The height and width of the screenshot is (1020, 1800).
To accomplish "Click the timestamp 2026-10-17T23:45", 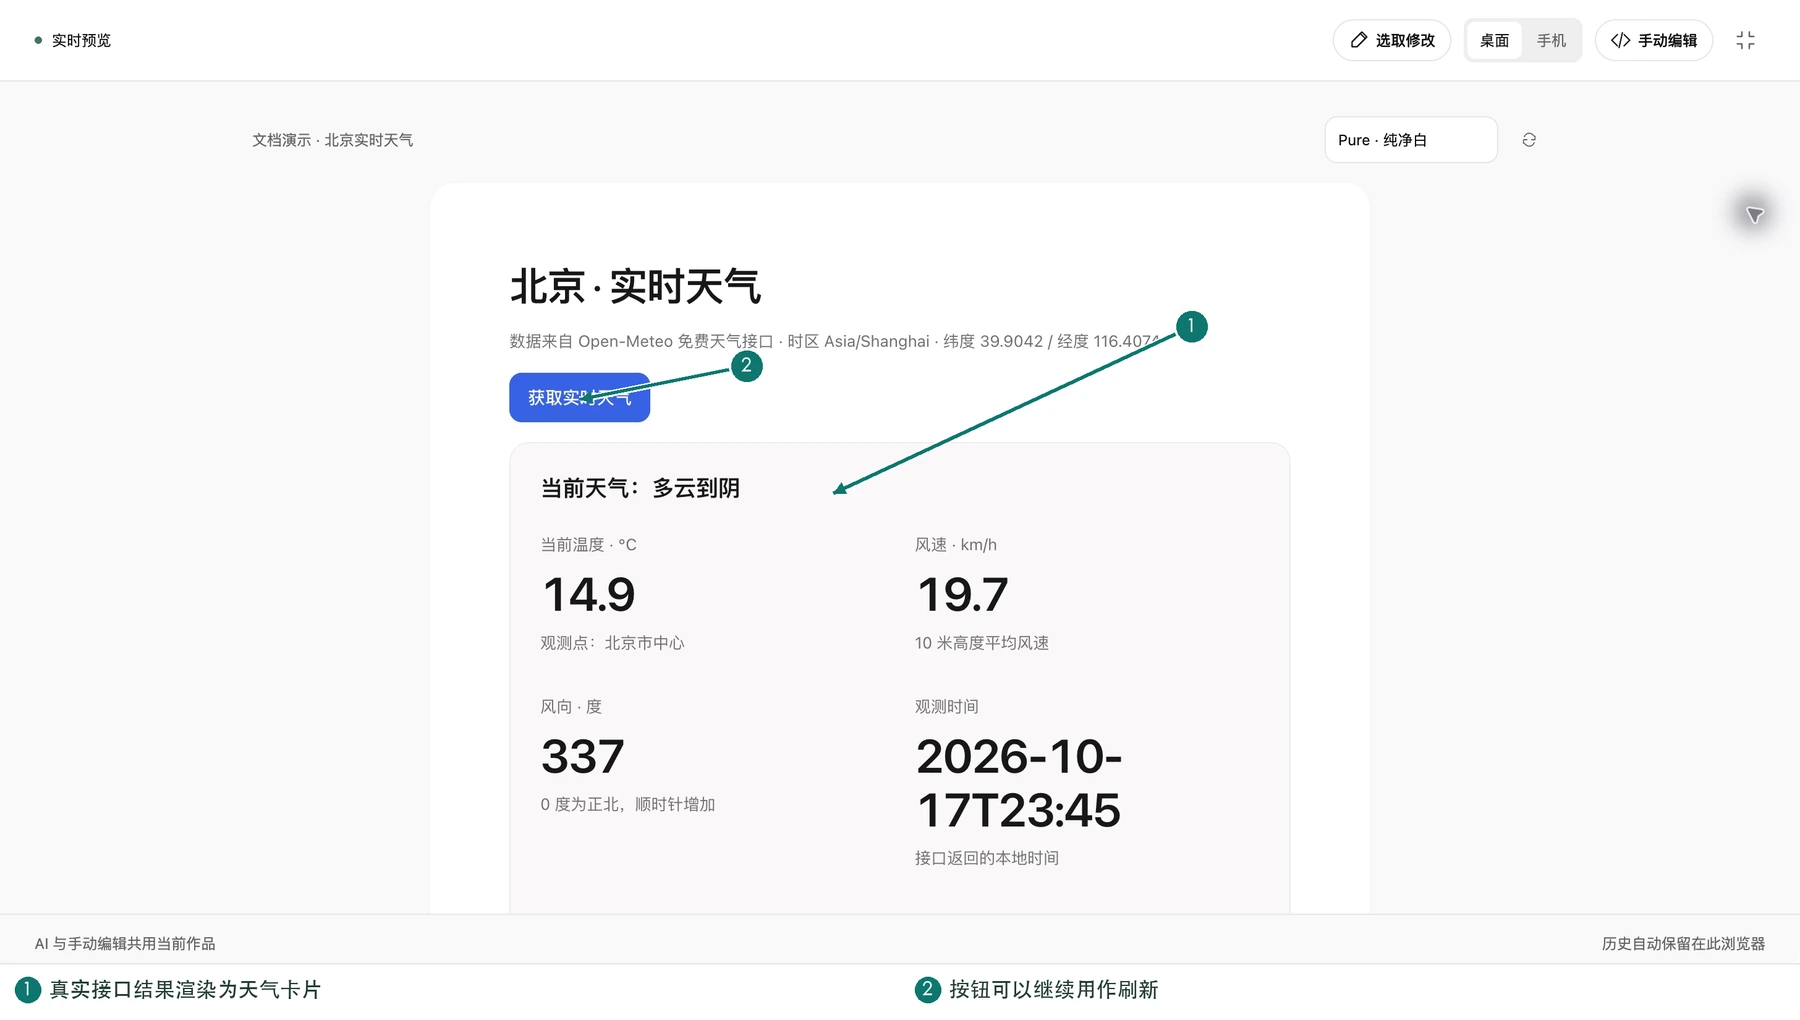I will coord(1019,783).
